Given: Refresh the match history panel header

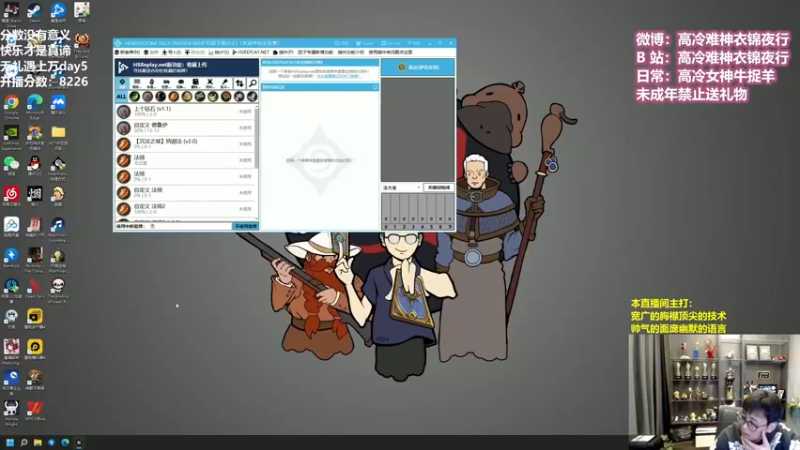Looking at the screenshot, I should click(376, 87).
